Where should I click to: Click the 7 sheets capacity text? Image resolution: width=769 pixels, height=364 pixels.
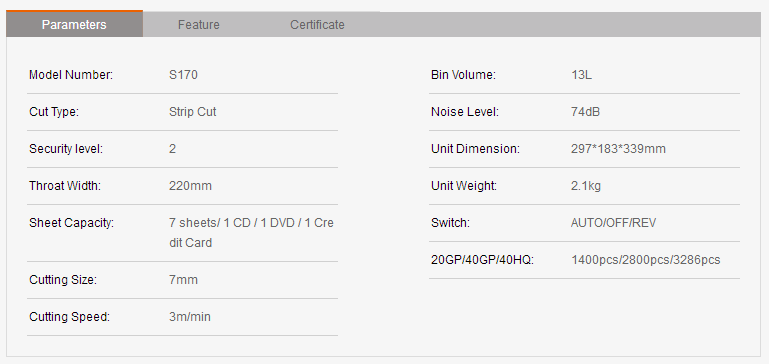[x=251, y=233]
